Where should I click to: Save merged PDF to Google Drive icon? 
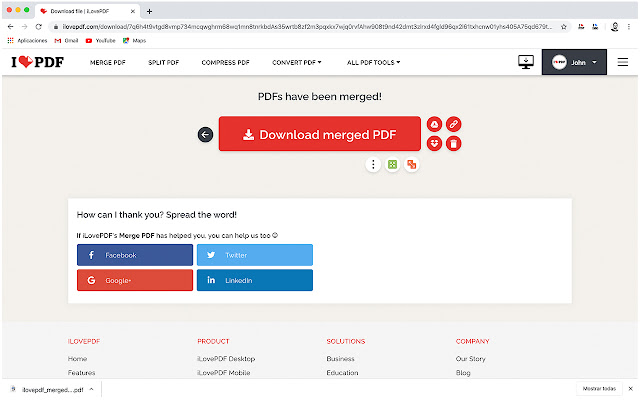[434, 124]
